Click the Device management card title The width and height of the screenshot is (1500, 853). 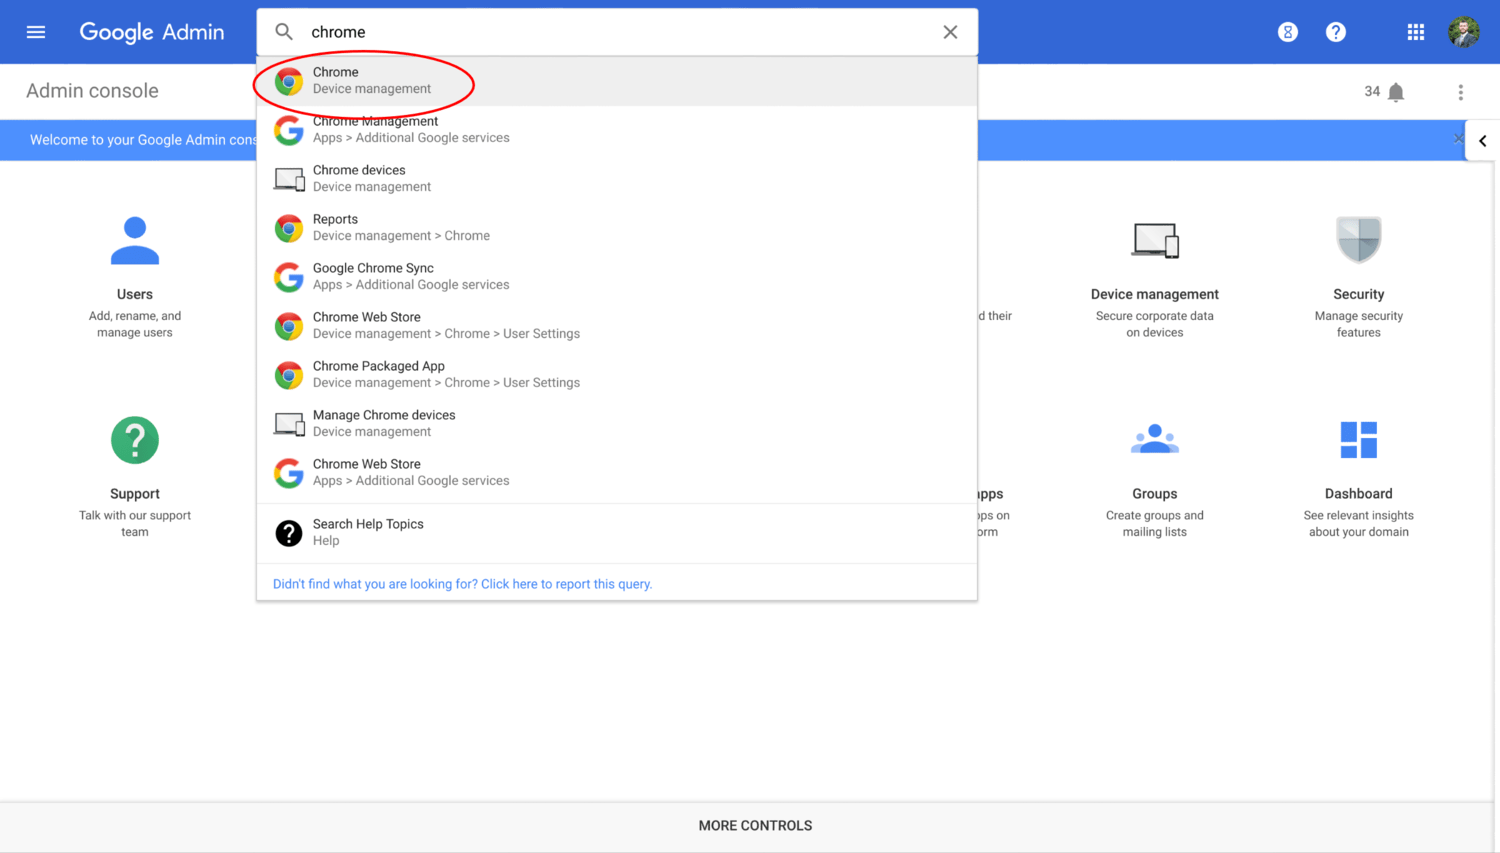click(1155, 295)
